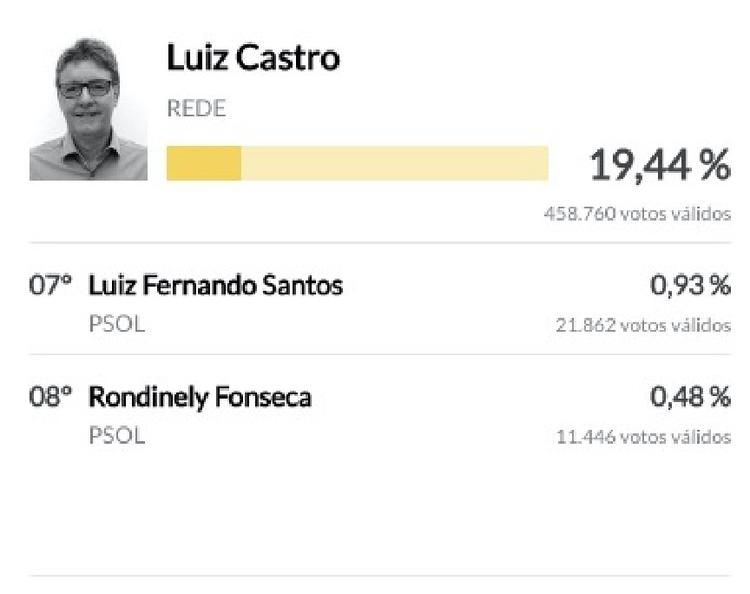Click the 11.446 votos válidos text
Viewport: 750px width, 594px height.
click(x=643, y=437)
